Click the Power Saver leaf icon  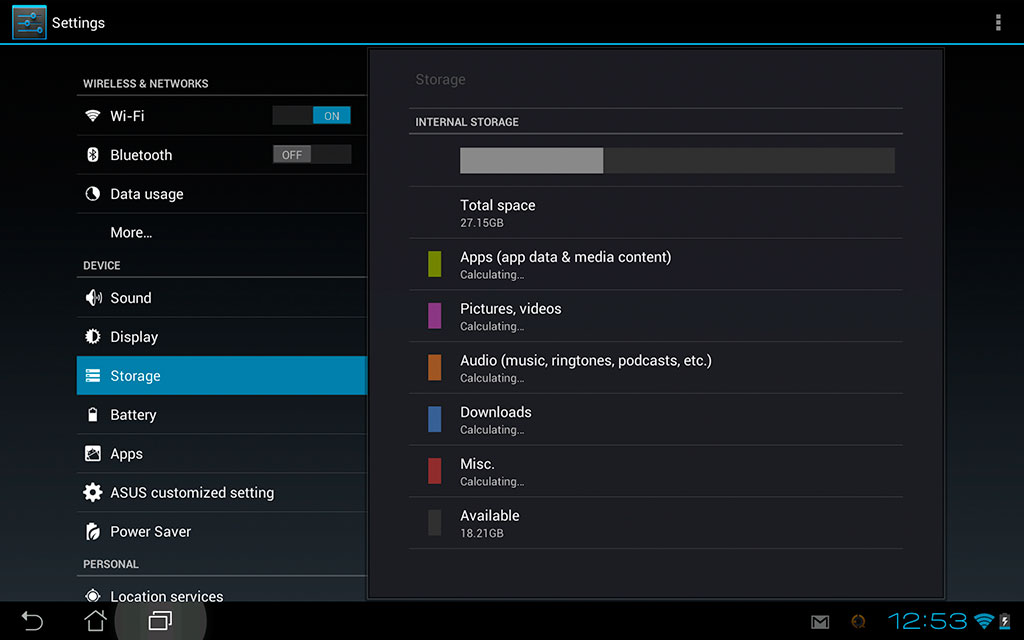(93, 532)
